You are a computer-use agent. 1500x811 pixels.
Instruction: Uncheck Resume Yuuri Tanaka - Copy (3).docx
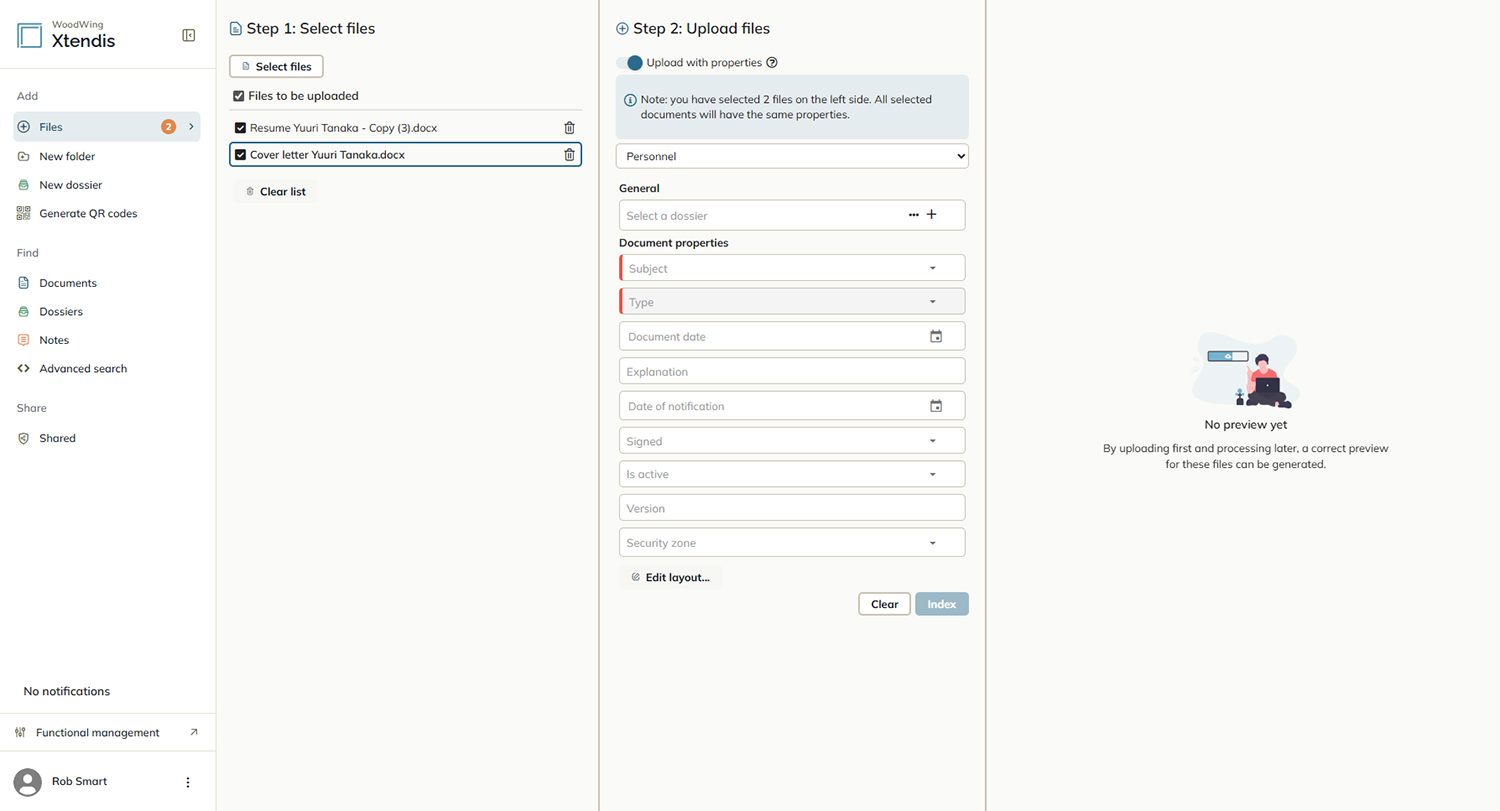pos(240,128)
